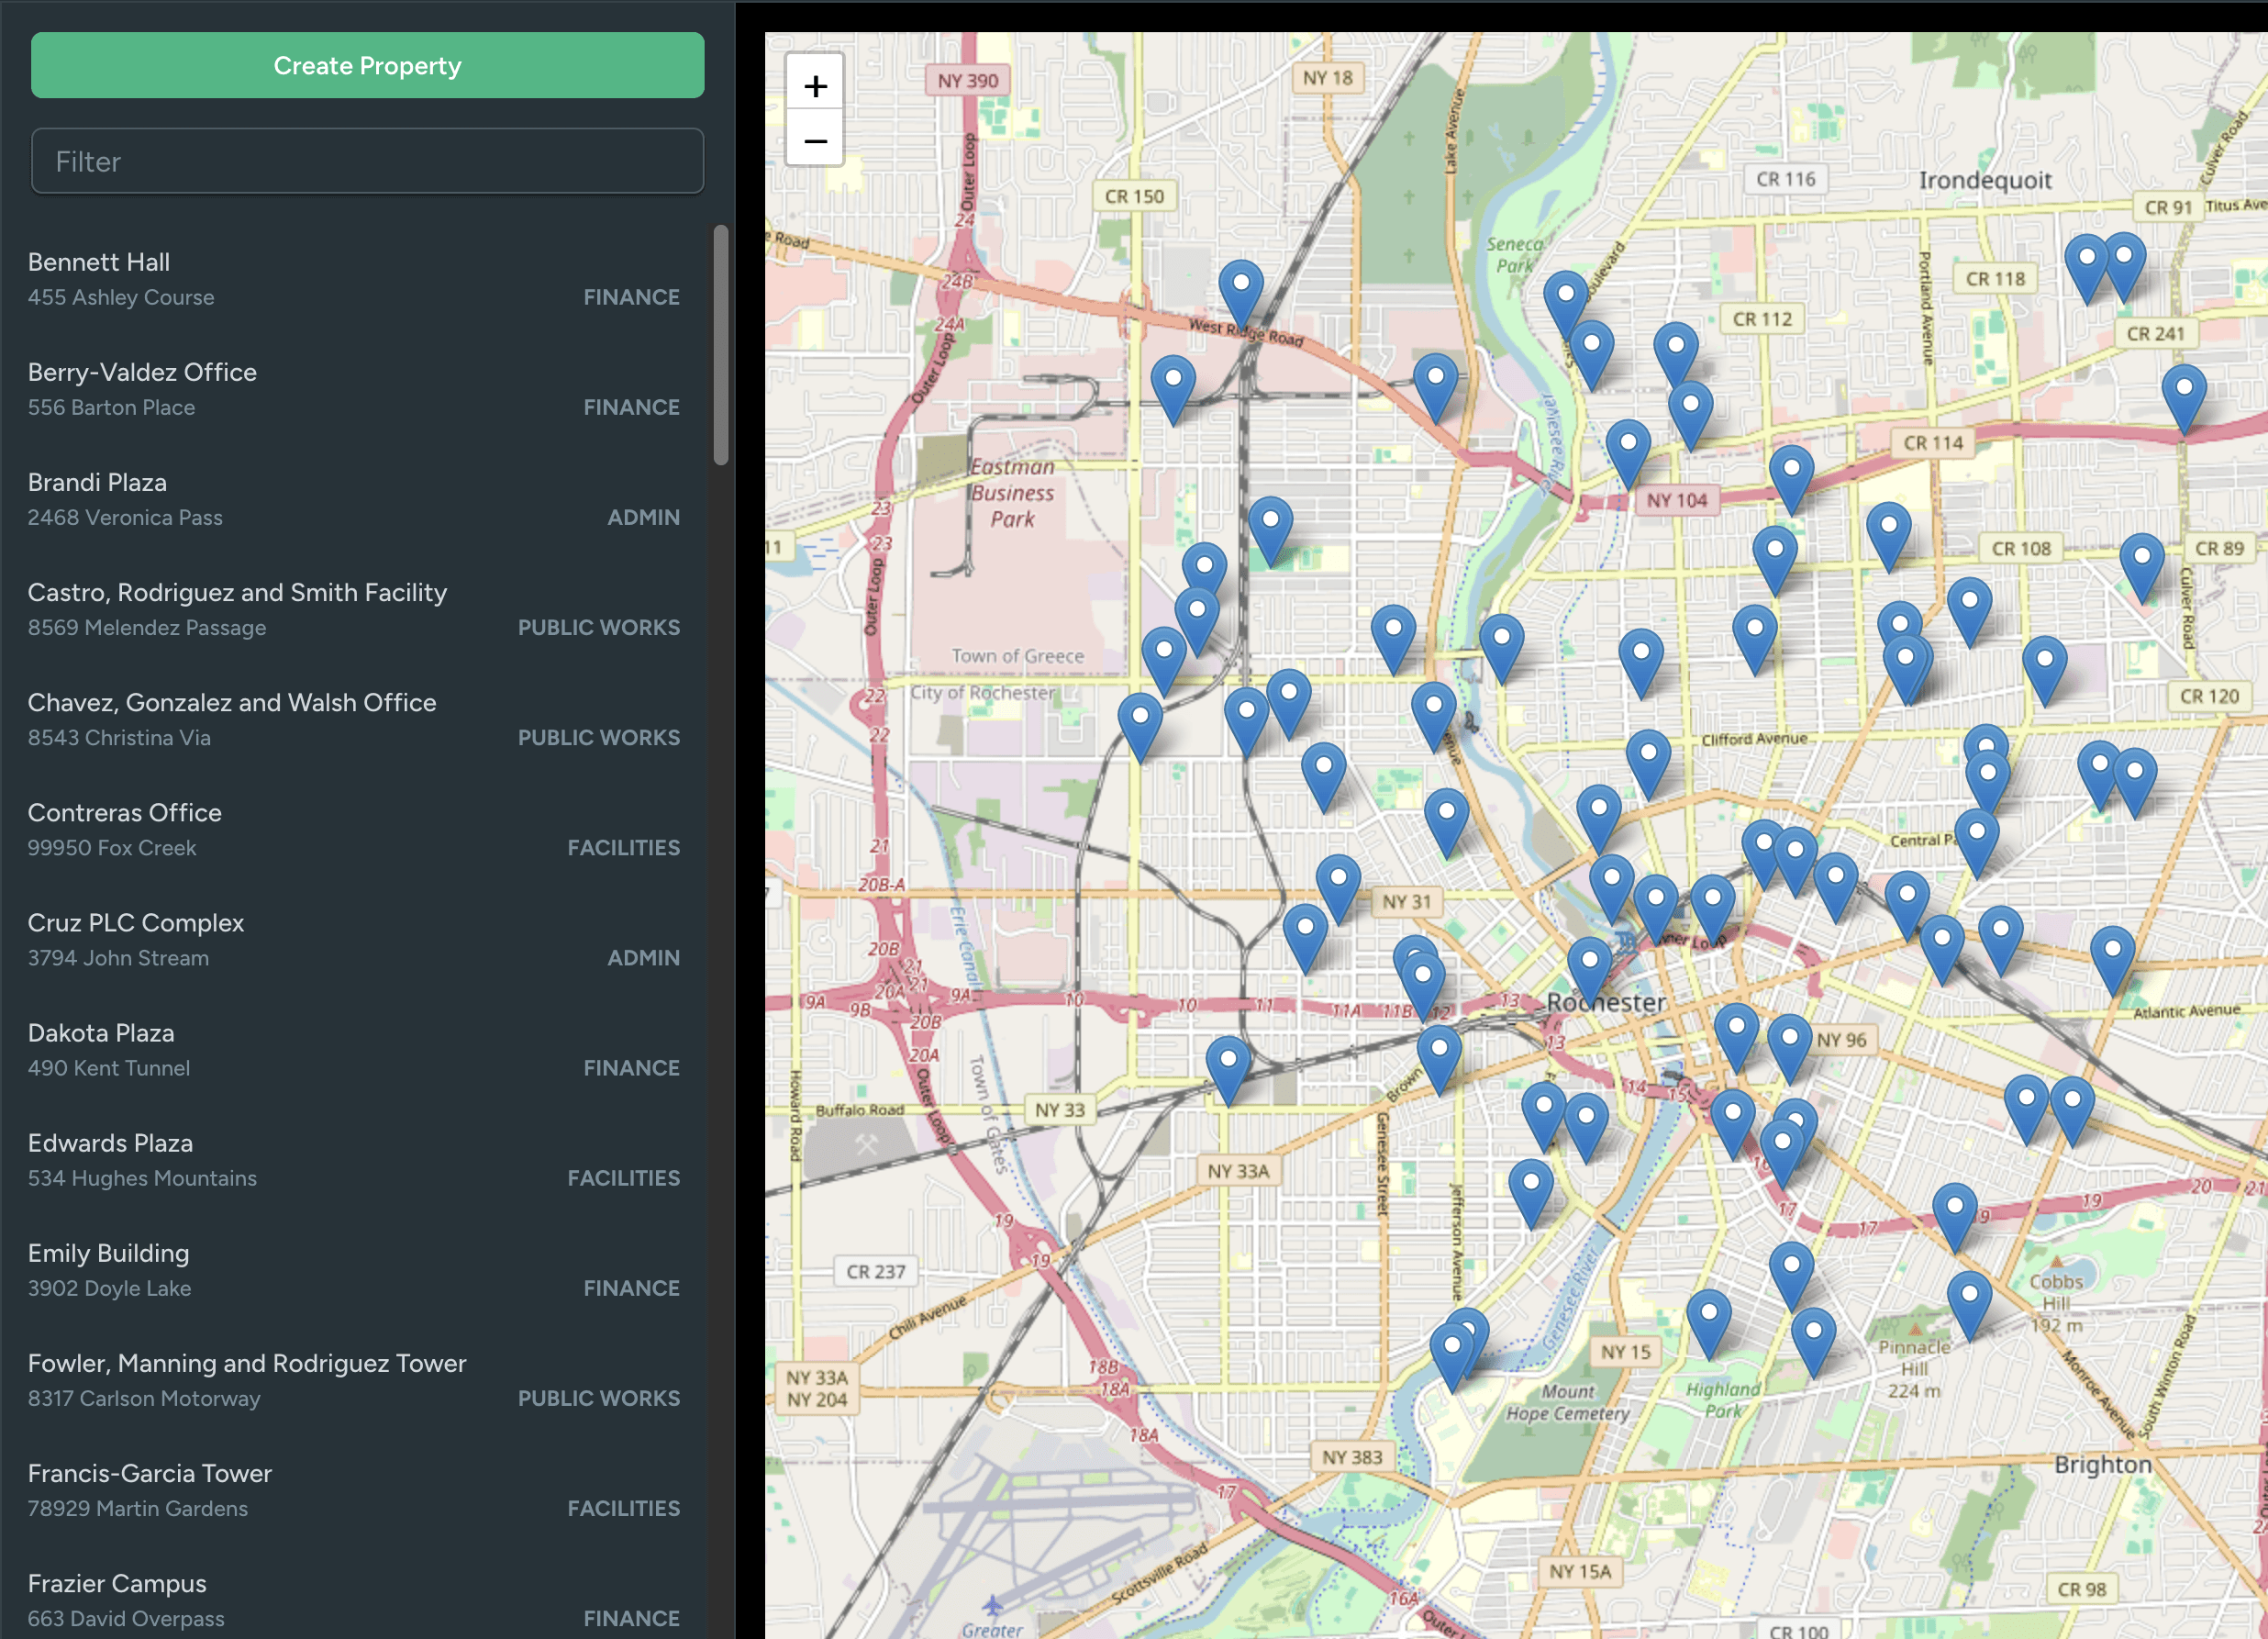Click the property list scrollbar thumb
This screenshot has width=2268, height=1639.
(720, 345)
